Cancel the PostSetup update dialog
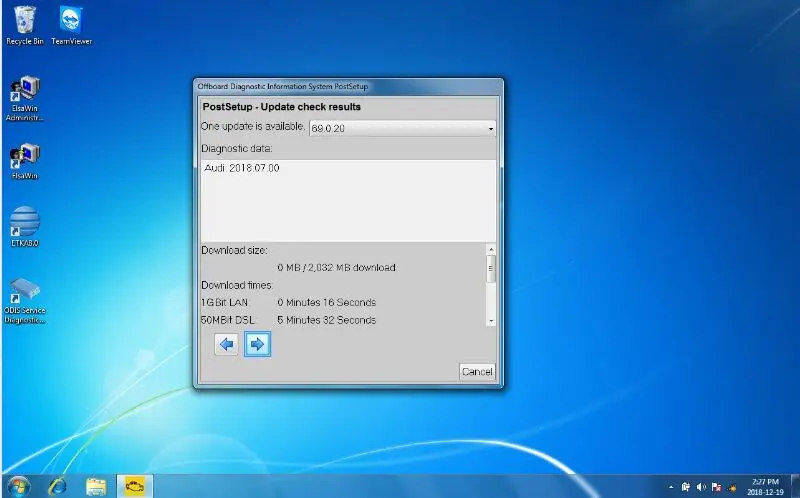 [477, 371]
